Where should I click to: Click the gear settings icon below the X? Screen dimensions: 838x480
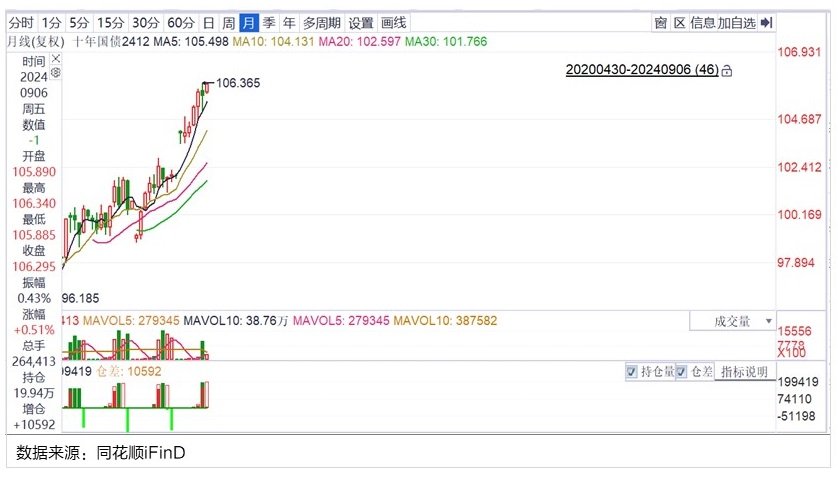(x=56, y=73)
